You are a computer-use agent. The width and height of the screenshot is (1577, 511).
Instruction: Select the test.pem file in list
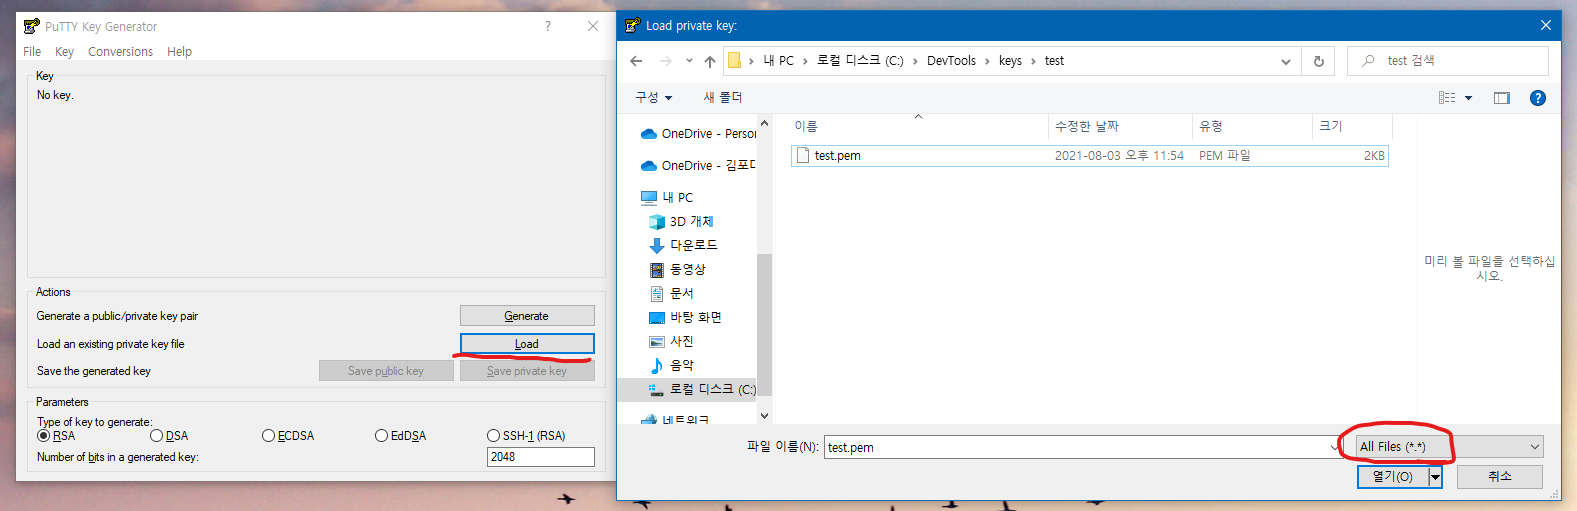pos(1089,155)
